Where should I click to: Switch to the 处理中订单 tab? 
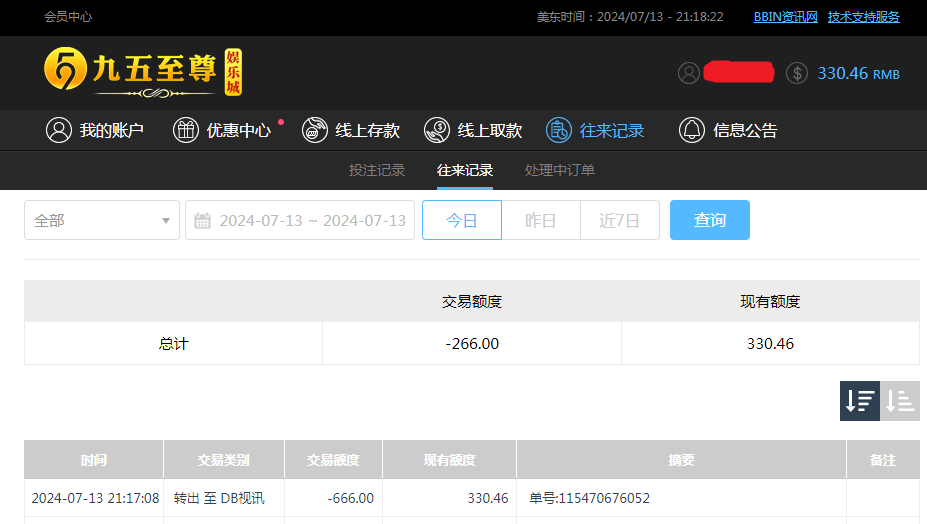[560, 170]
